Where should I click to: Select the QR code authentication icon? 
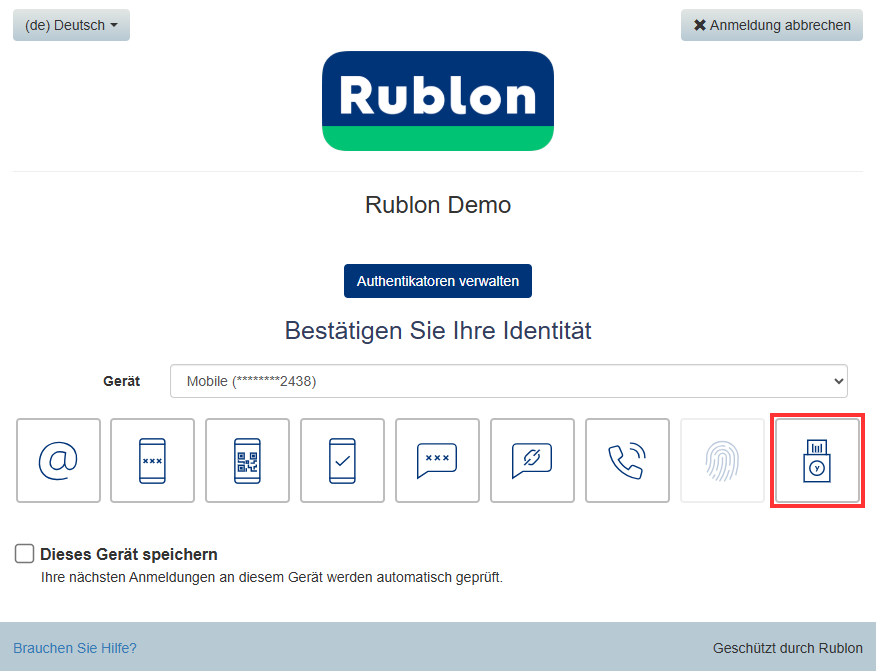click(x=247, y=460)
